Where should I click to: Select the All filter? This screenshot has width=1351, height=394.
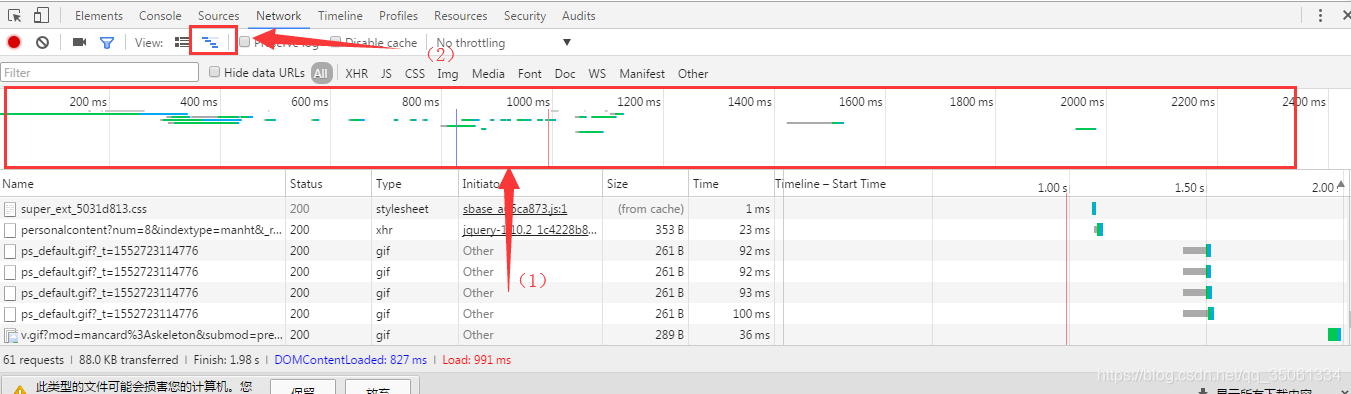point(321,73)
